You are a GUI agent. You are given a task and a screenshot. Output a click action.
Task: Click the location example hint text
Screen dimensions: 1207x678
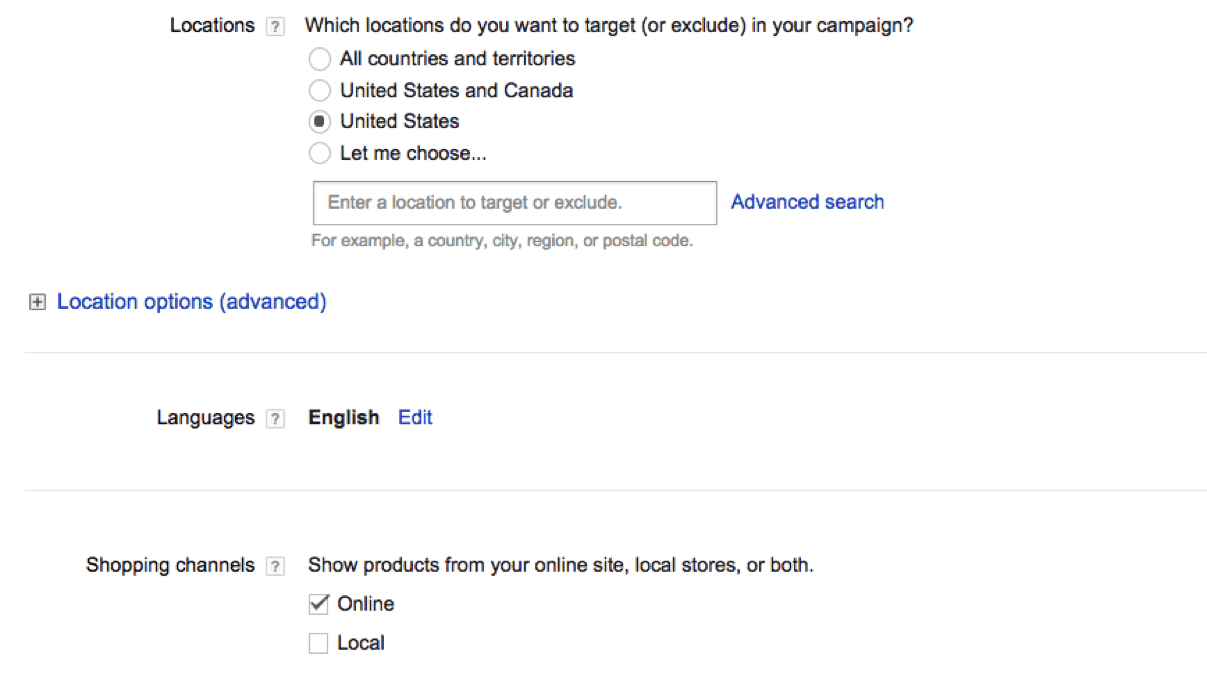(501, 241)
